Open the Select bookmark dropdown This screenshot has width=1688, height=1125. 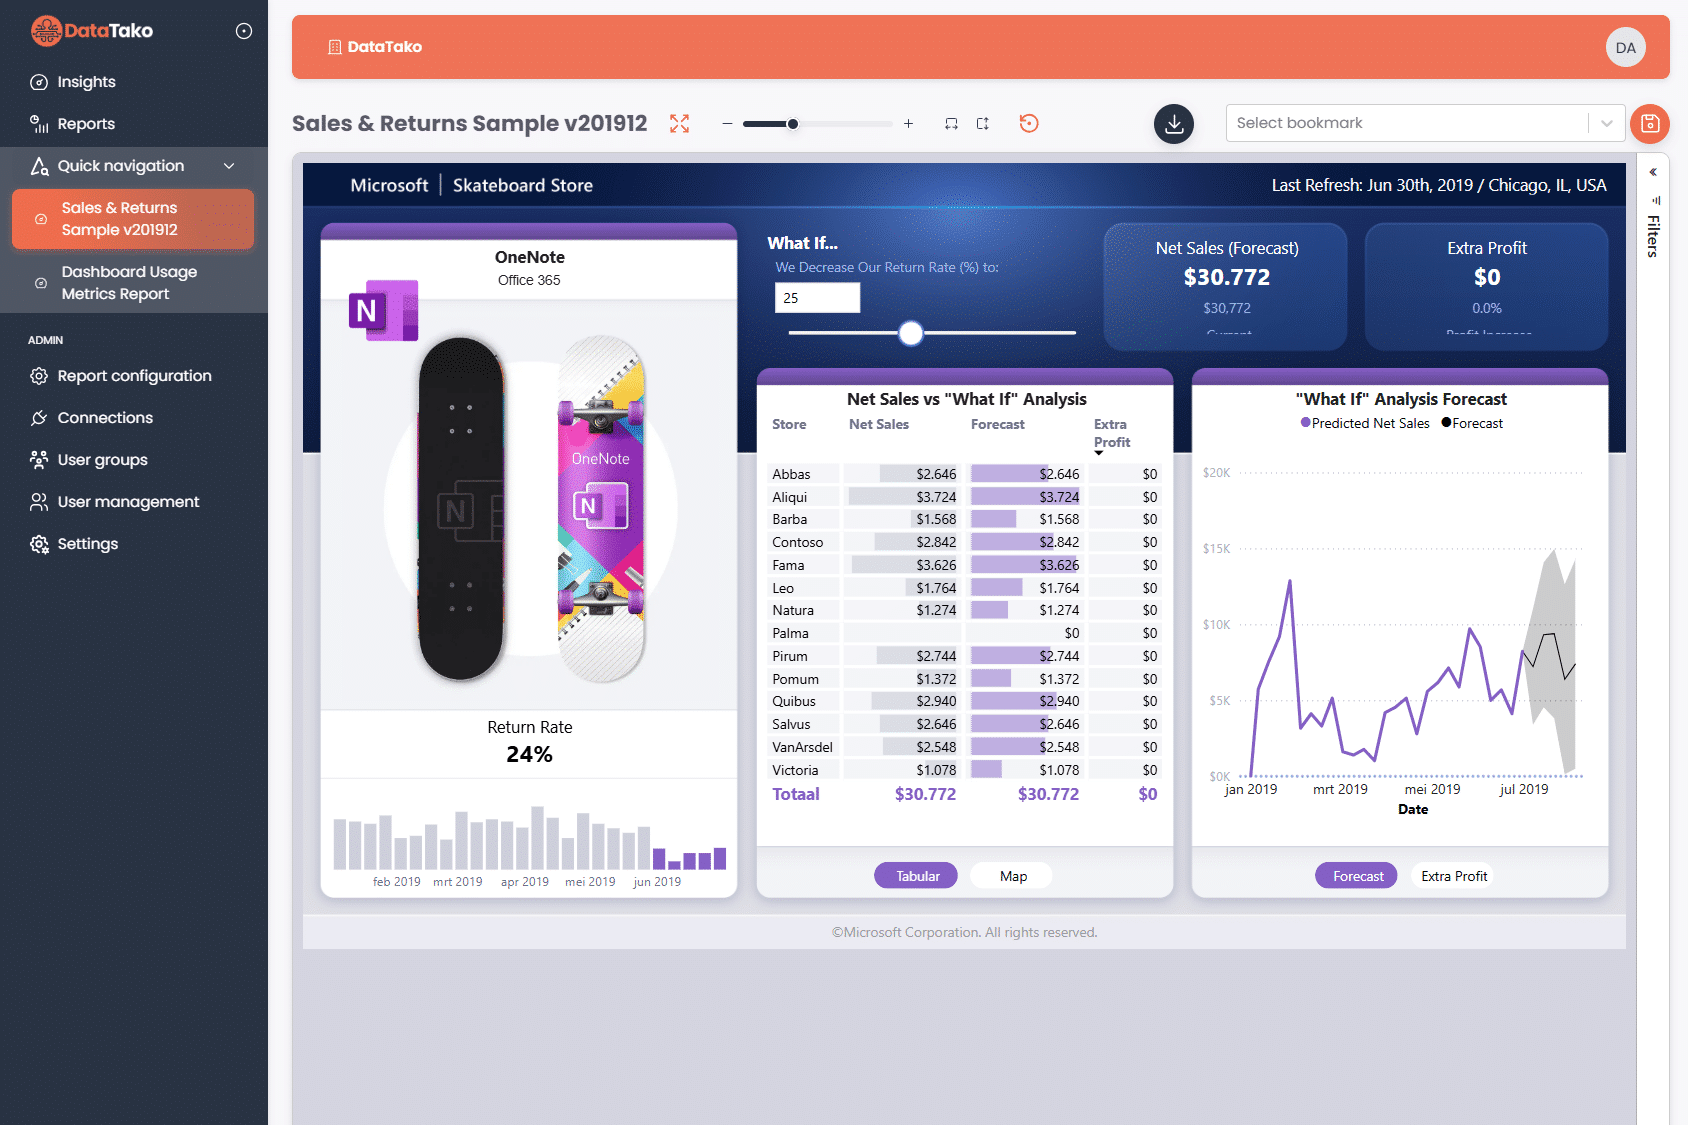click(1607, 122)
